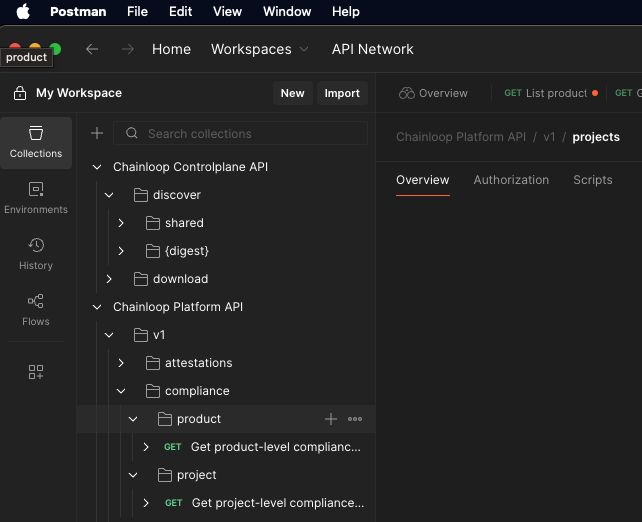The image size is (642, 522).
Task: Collapse the project folder chevron
Action: pos(133,475)
